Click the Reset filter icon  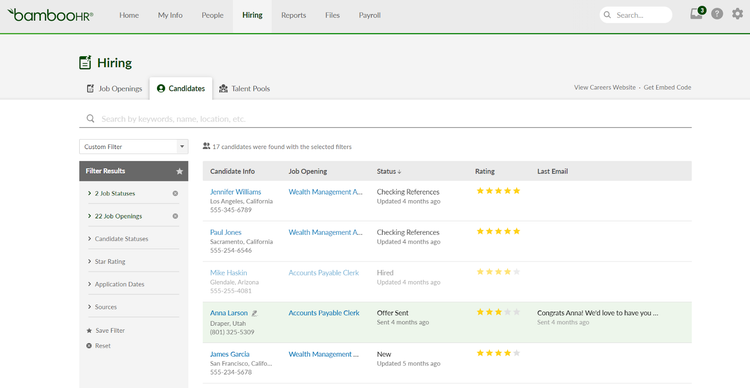(89, 345)
